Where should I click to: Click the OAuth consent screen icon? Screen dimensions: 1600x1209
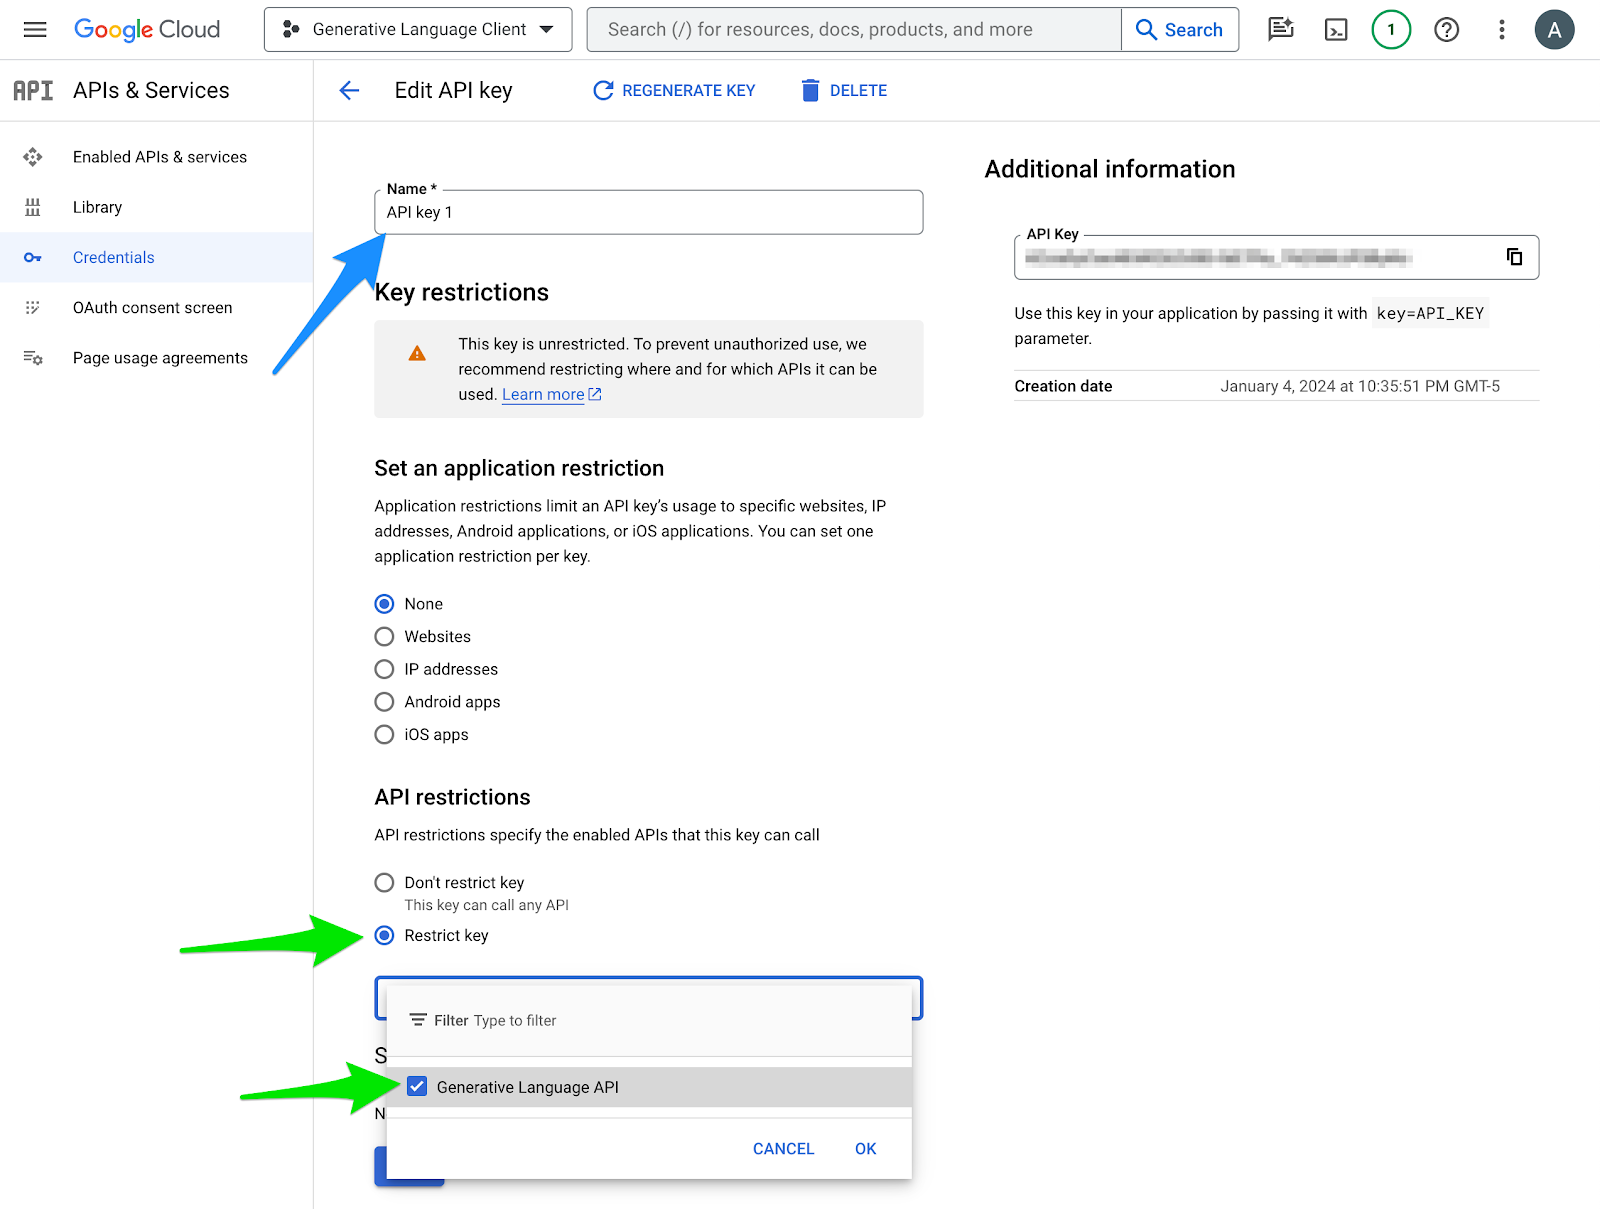(33, 308)
